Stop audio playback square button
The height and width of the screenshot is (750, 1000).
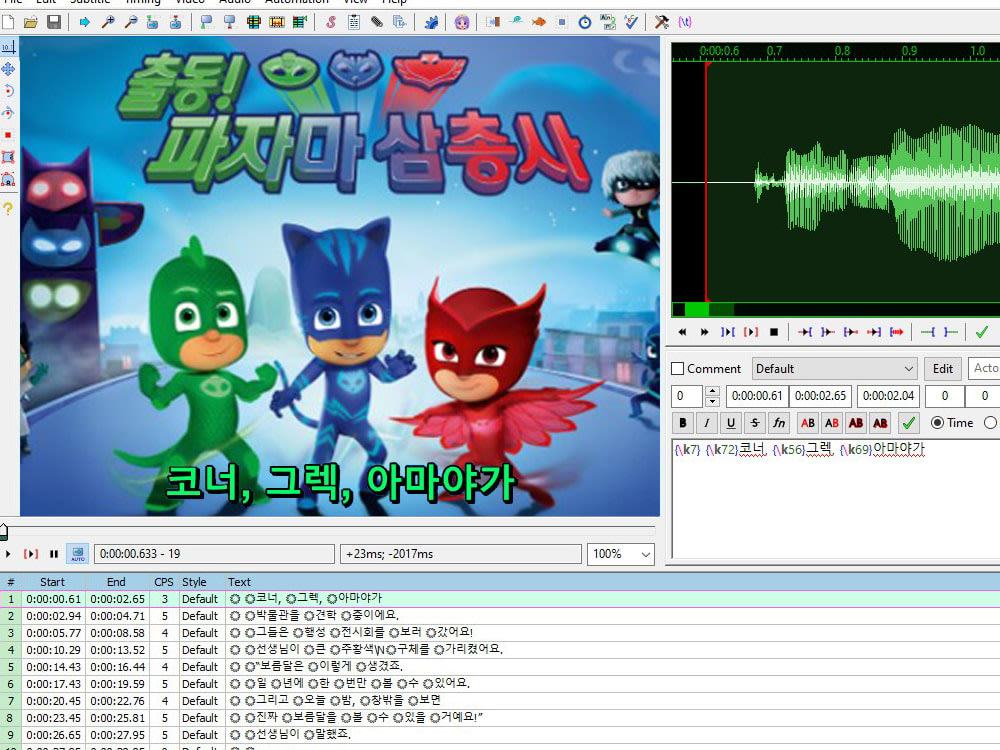pos(774,332)
